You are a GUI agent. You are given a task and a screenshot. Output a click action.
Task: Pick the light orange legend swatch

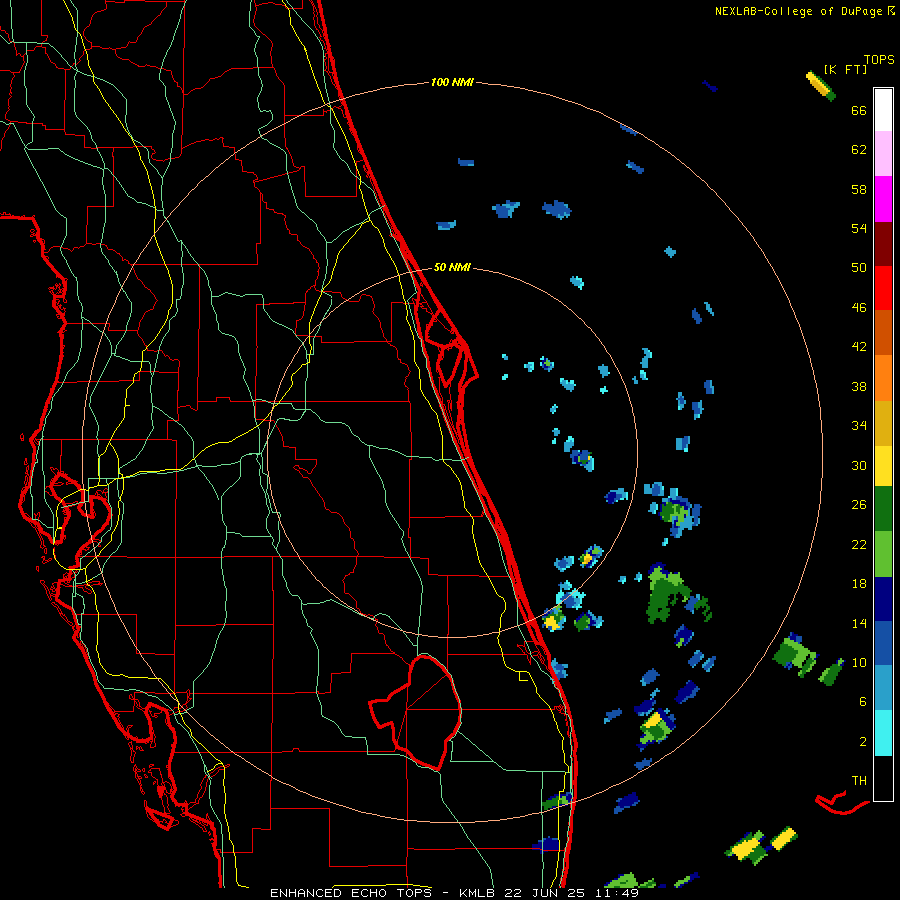pos(883,378)
